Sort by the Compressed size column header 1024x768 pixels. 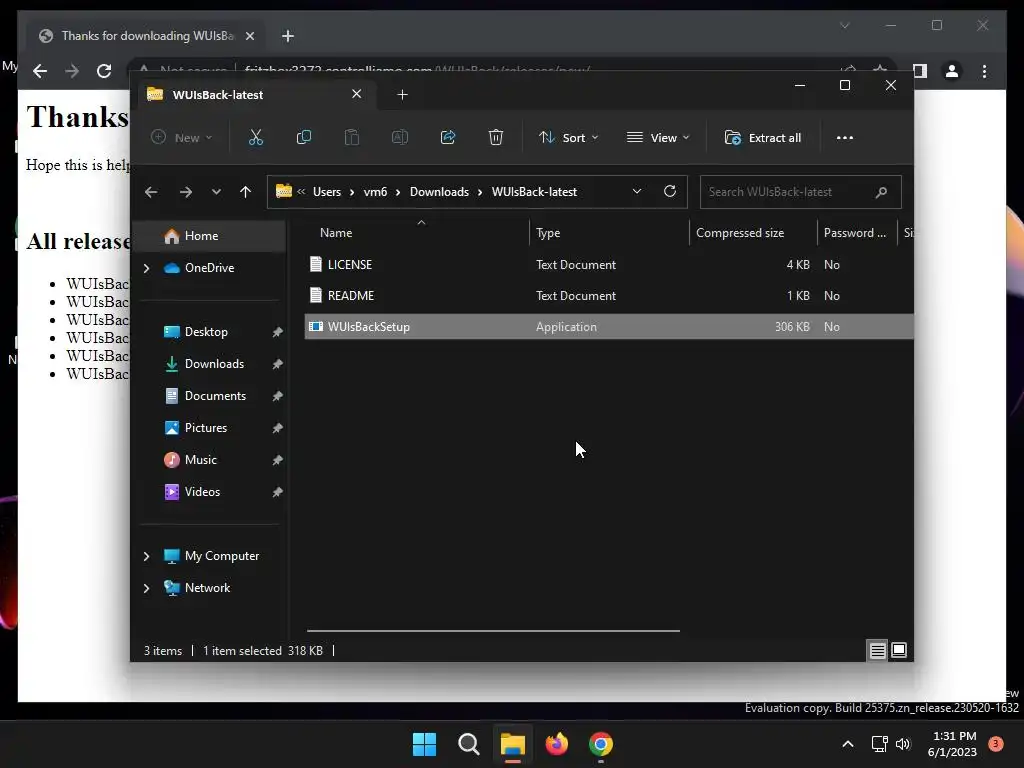click(753, 232)
